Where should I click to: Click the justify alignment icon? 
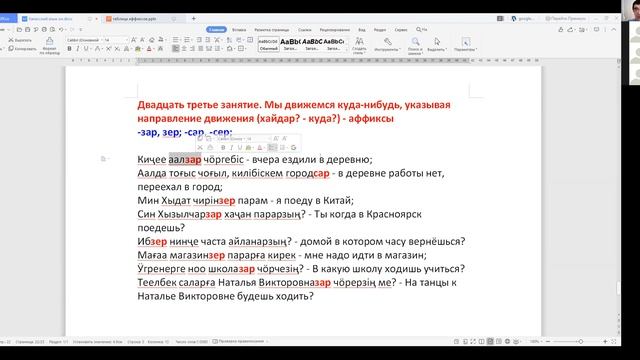coord(200,49)
